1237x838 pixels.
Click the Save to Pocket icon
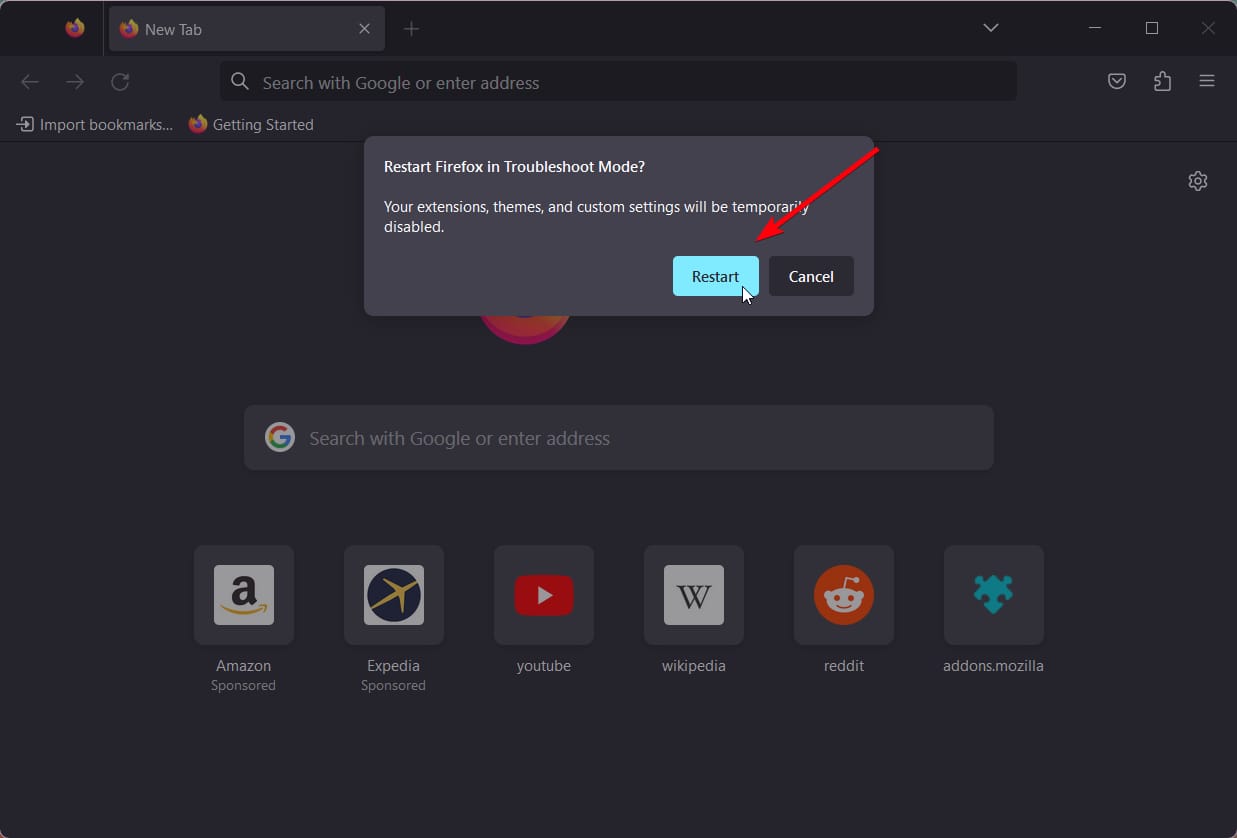(x=1117, y=81)
